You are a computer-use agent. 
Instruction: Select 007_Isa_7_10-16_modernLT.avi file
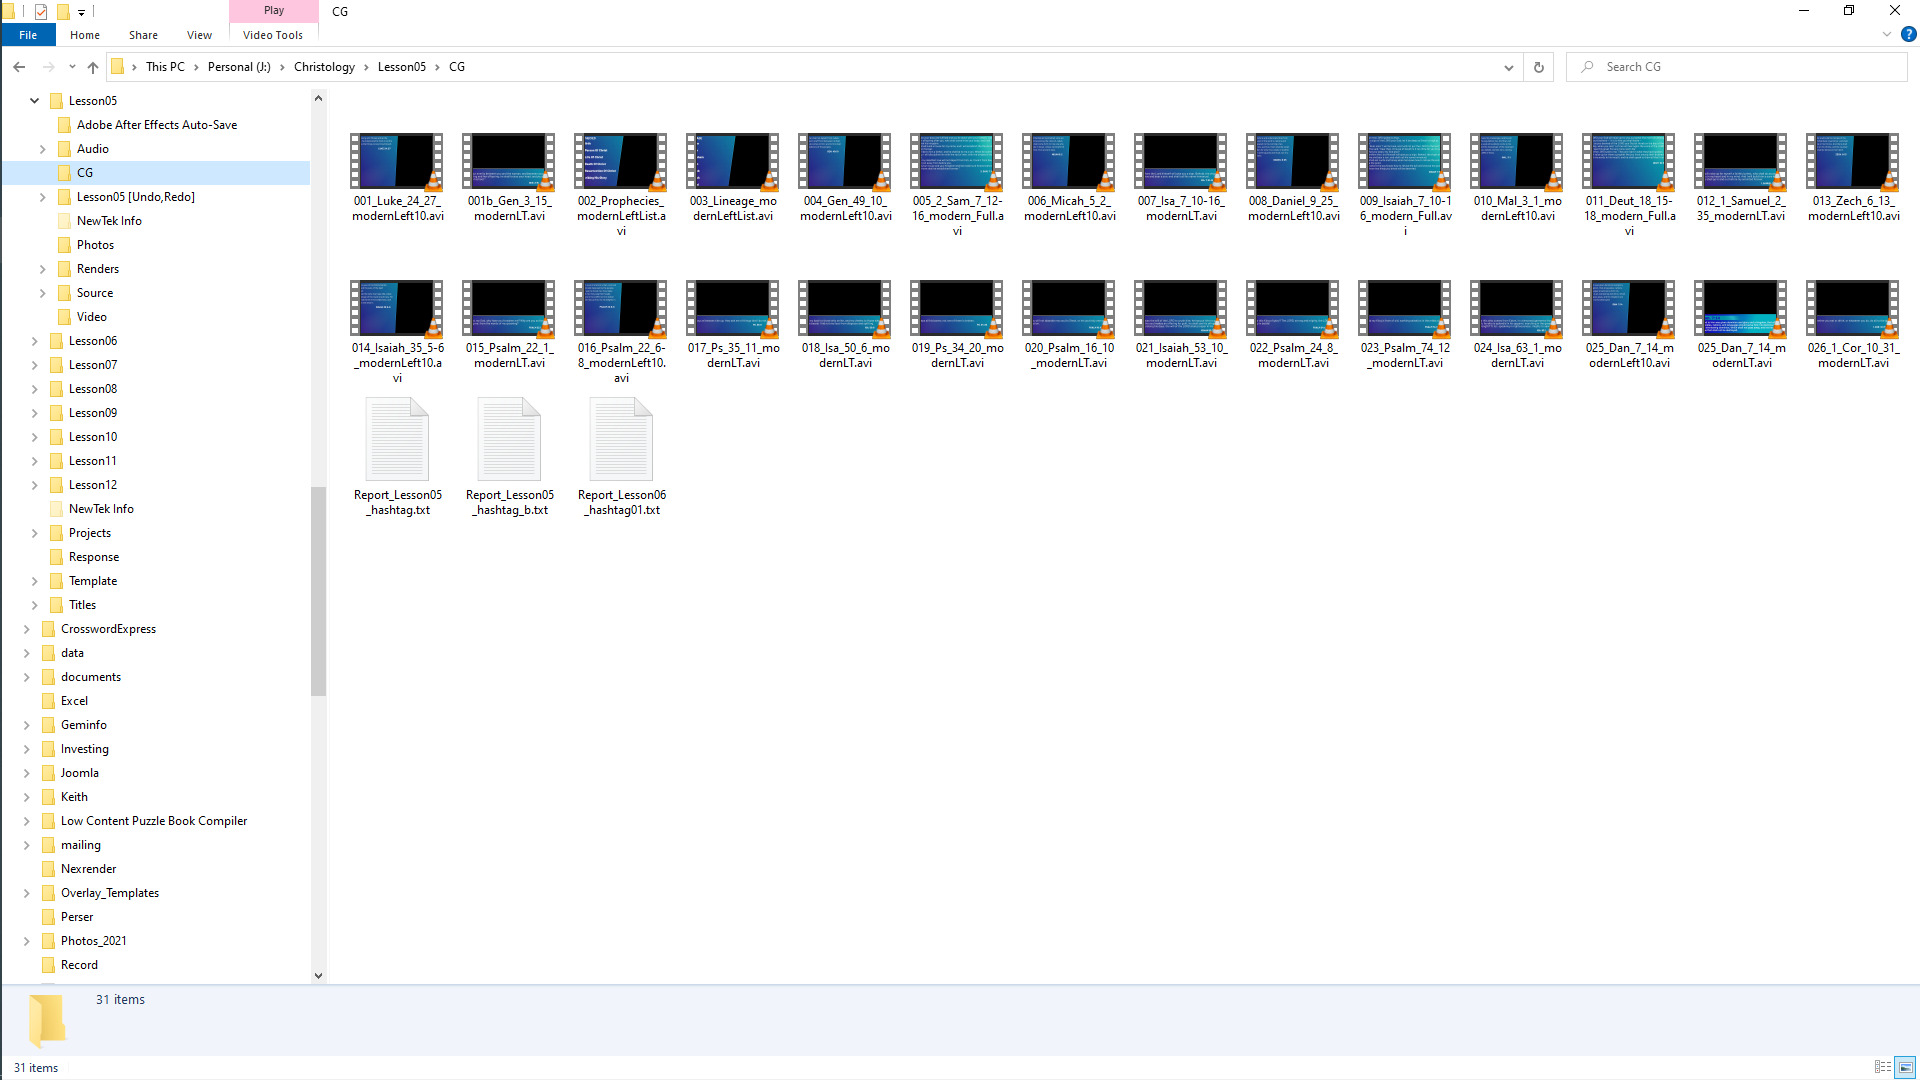point(1181,177)
